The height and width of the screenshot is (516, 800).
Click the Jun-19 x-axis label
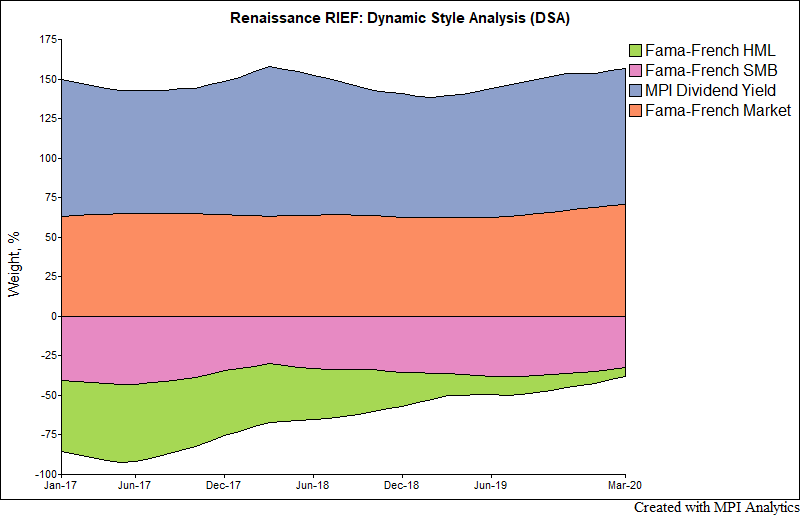(490, 485)
